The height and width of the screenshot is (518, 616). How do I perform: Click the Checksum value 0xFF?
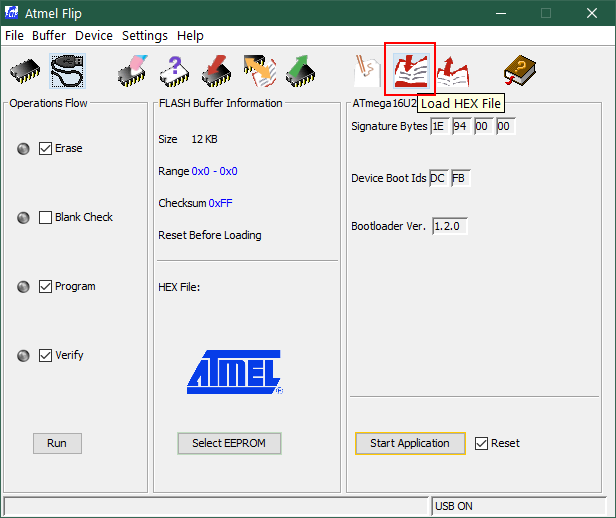220,203
